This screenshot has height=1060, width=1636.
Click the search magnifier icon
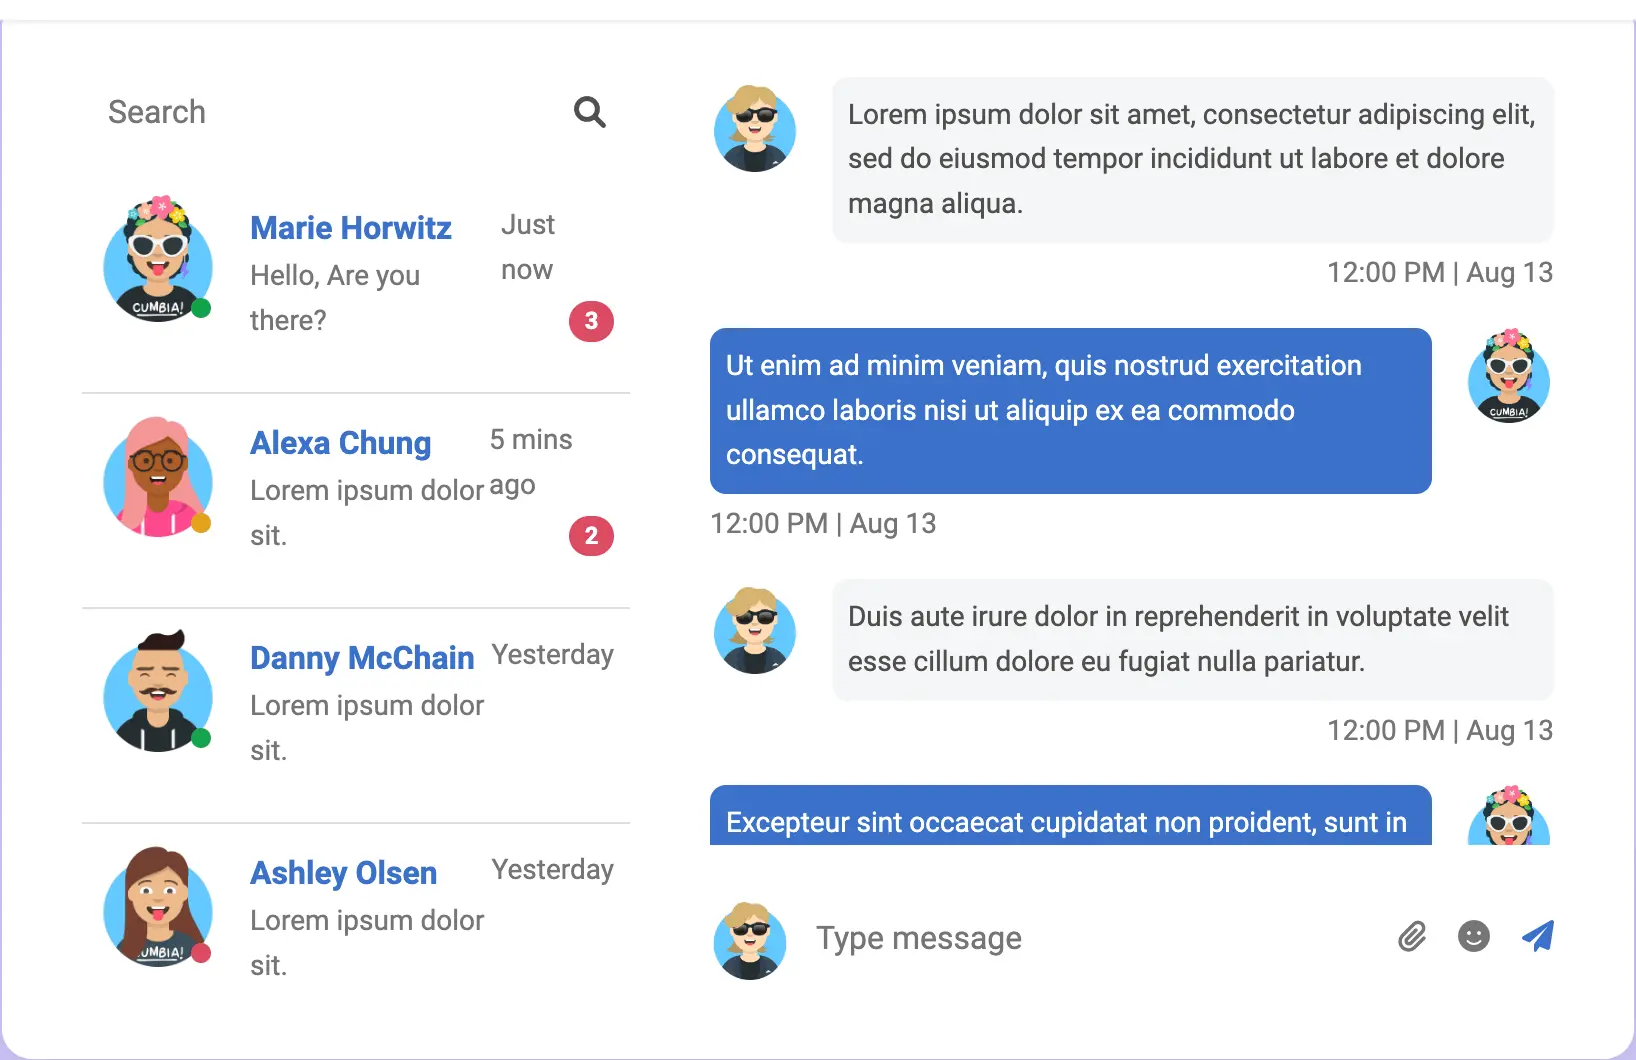coord(590,112)
